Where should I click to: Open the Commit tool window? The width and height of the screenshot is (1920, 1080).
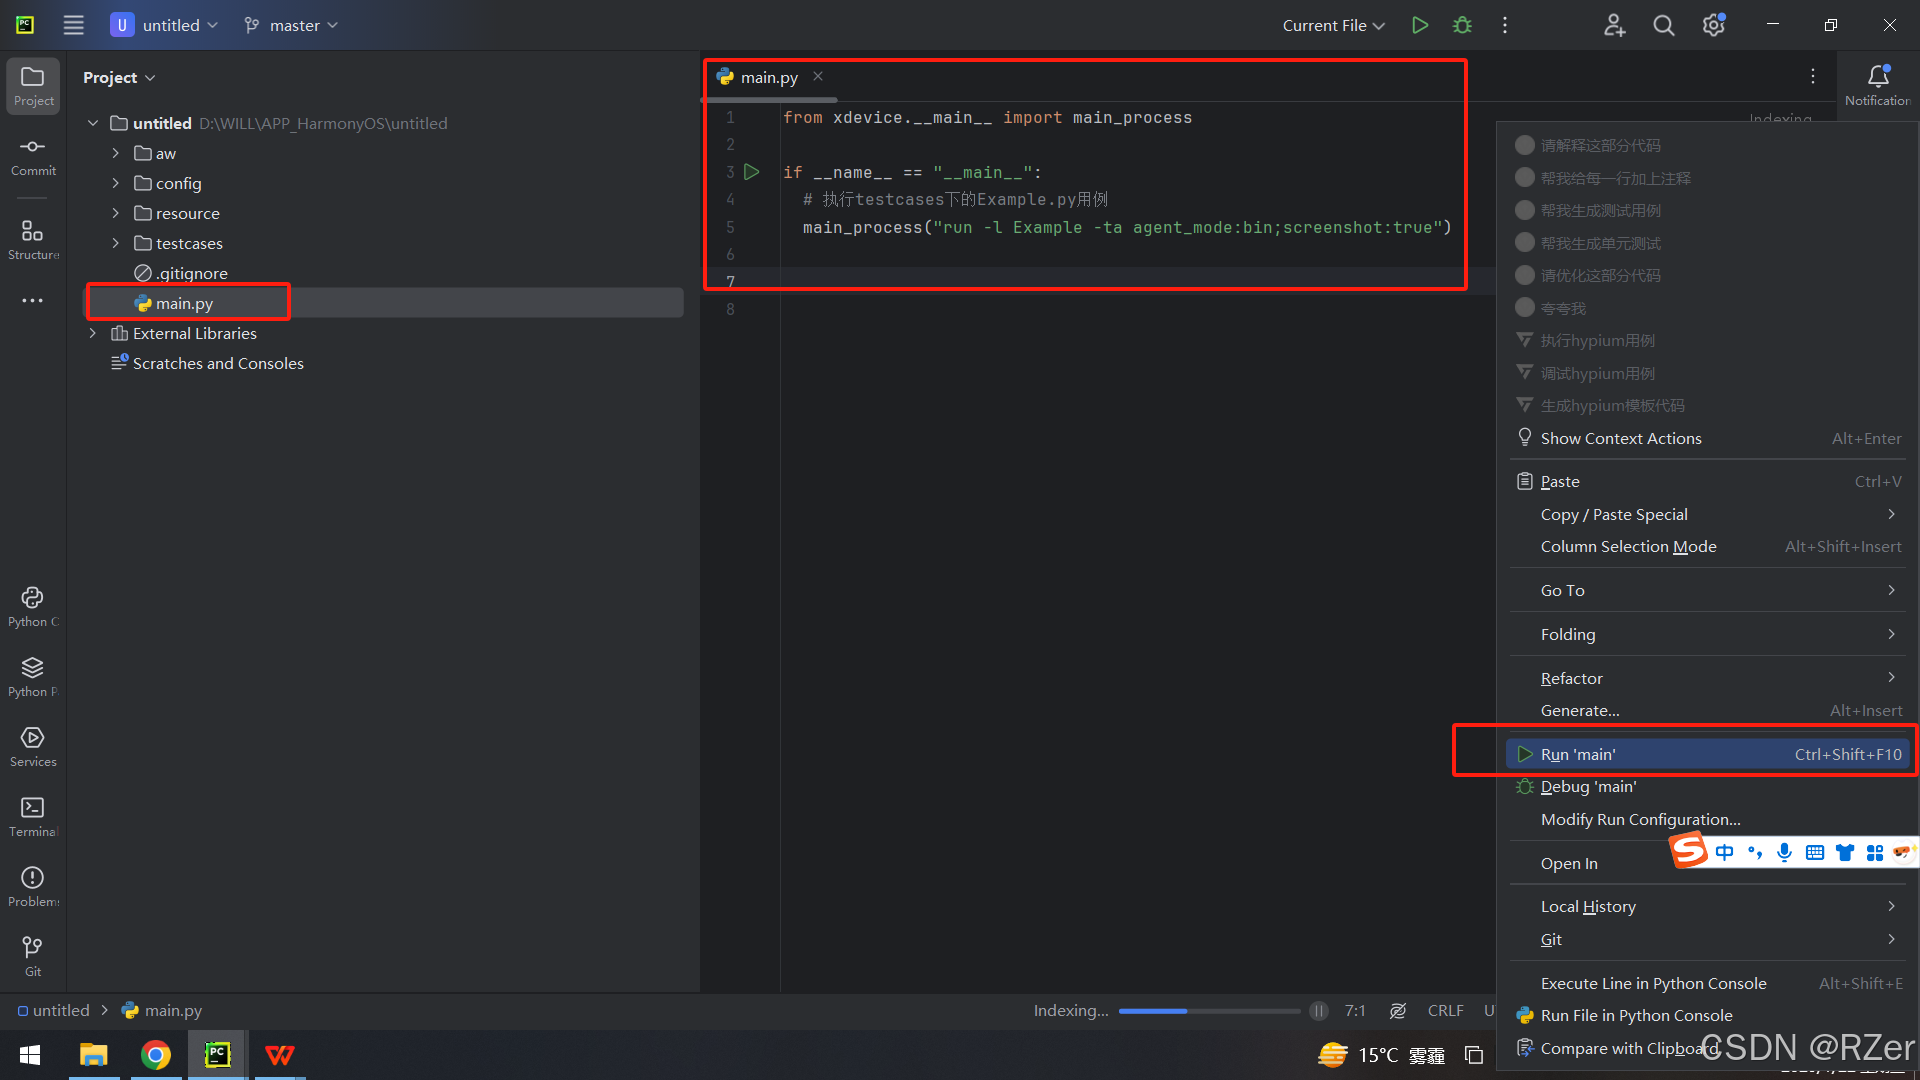(33, 157)
